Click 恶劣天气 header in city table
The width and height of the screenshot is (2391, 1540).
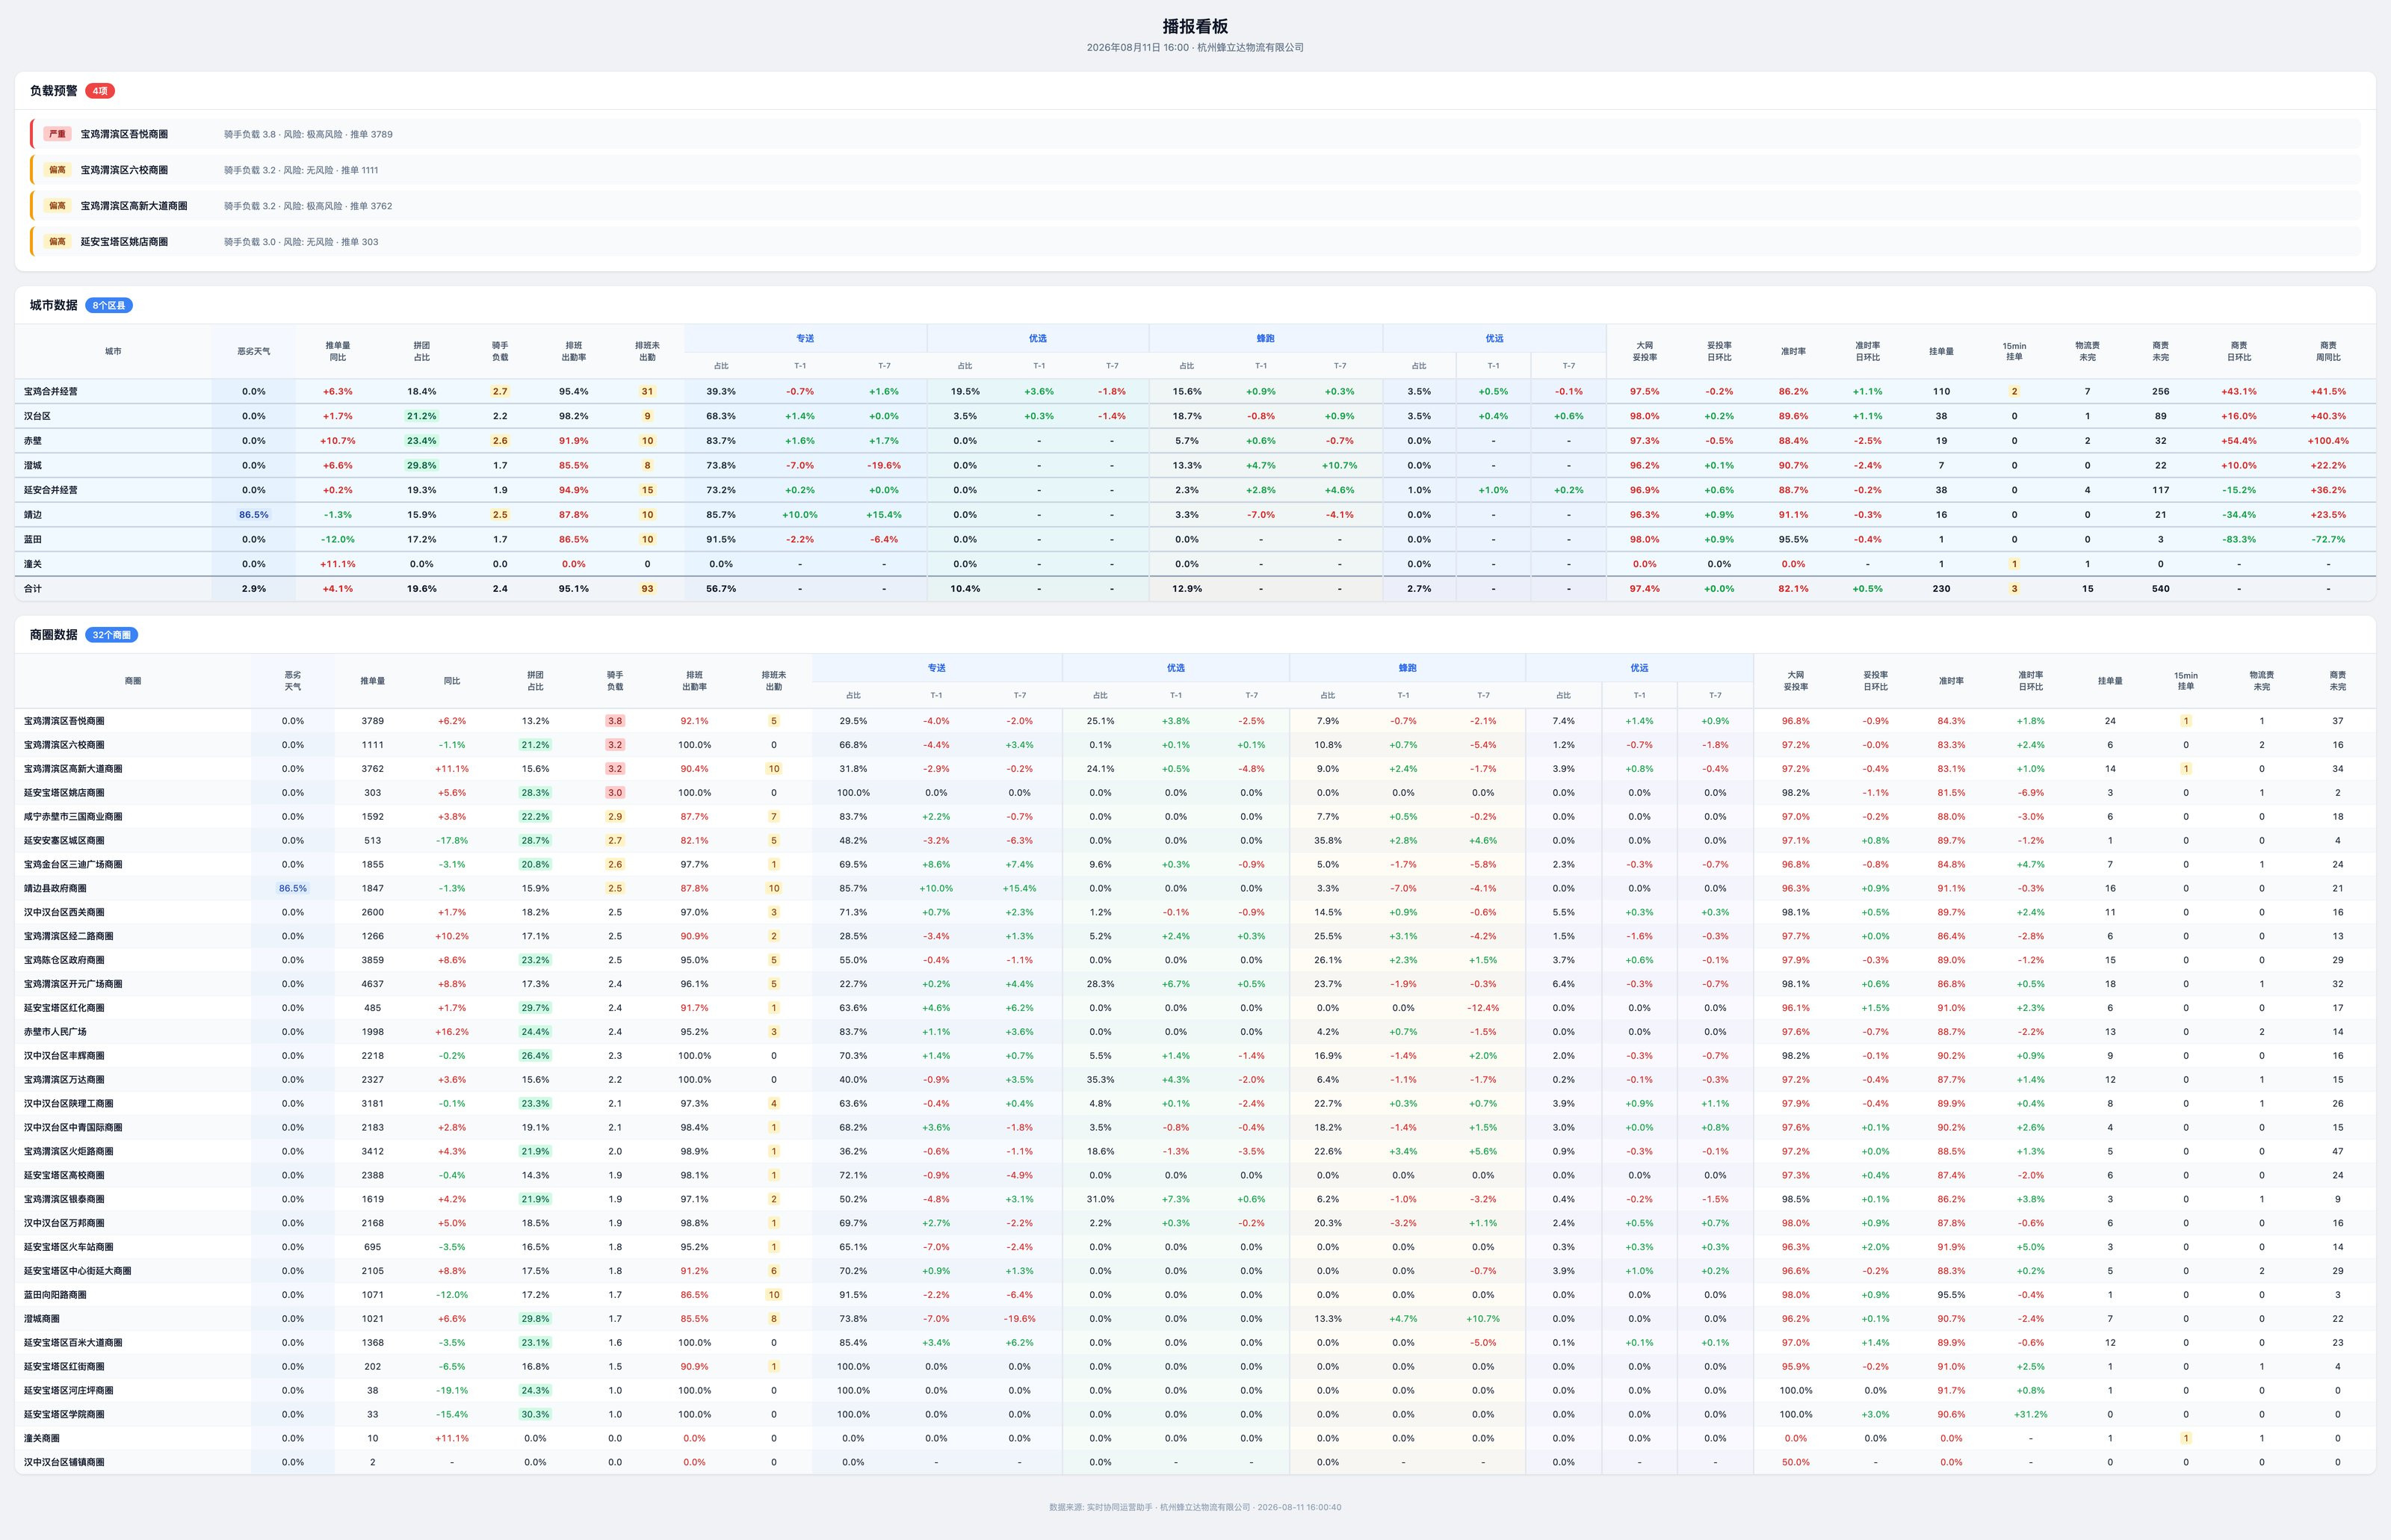pos(253,351)
